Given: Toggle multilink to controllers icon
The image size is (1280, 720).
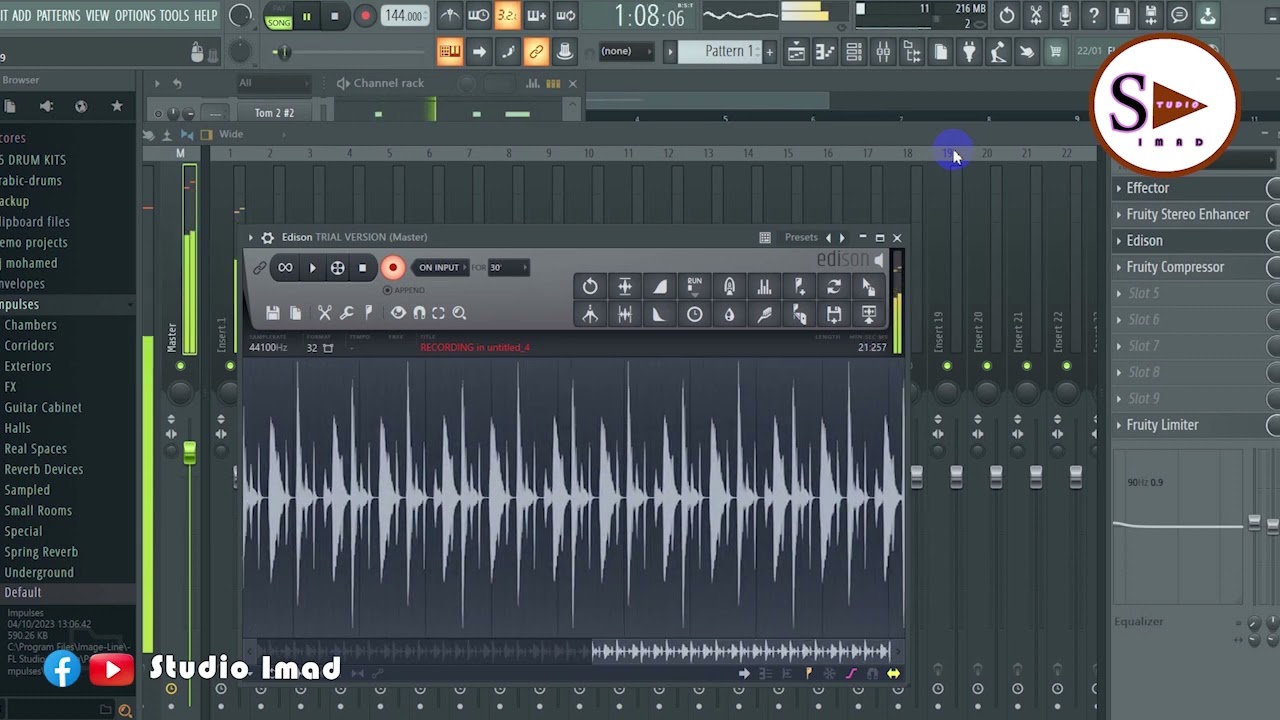Looking at the screenshot, I should click(x=536, y=51).
